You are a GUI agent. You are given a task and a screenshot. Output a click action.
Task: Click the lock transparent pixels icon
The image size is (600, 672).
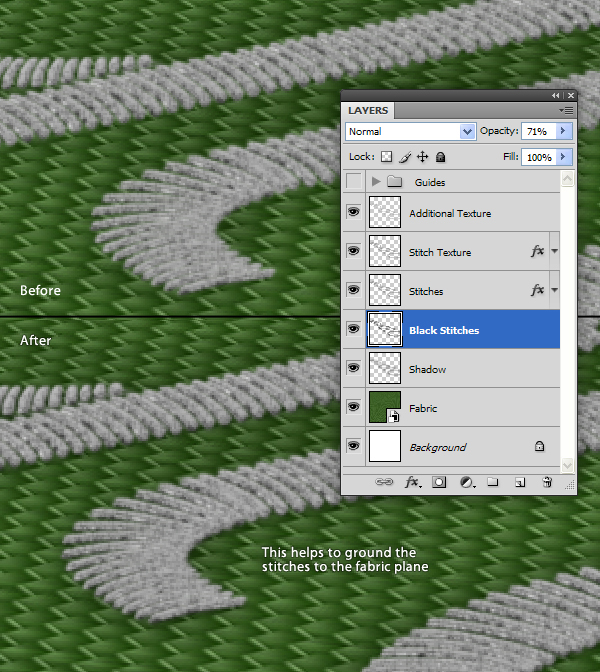pyautogui.click(x=387, y=157)
